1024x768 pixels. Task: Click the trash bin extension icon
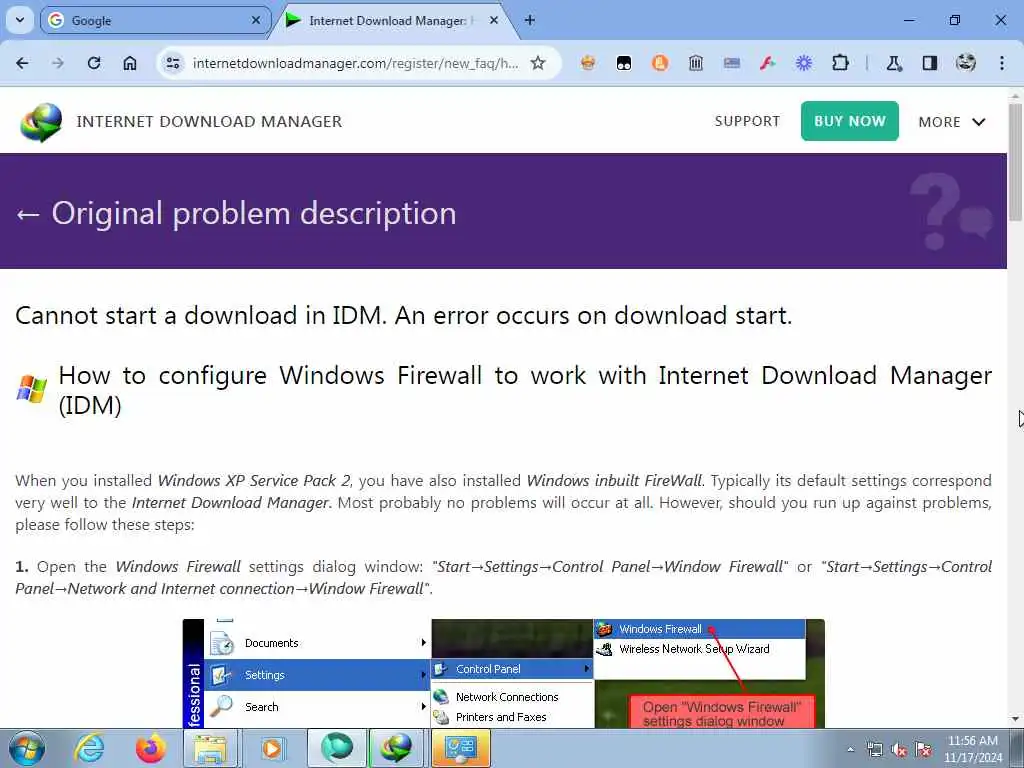click(696, 63)
